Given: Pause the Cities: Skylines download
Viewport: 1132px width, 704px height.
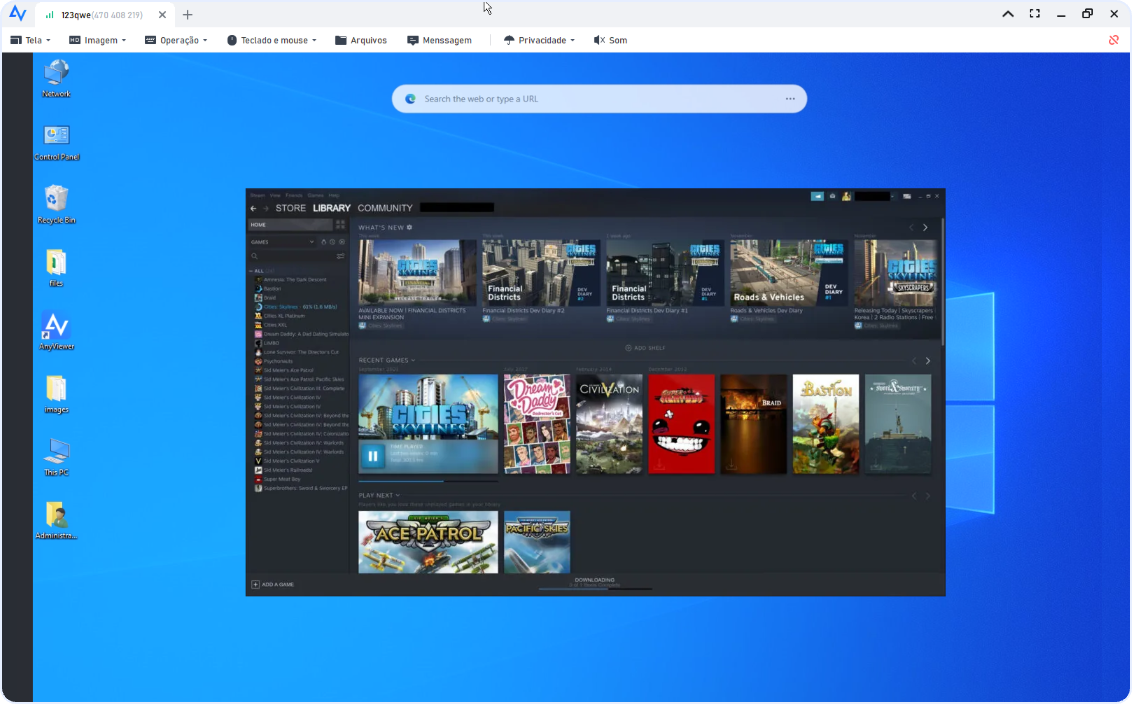Looking at the screenshot, I should pyautogui.click(x=373, y=456).
